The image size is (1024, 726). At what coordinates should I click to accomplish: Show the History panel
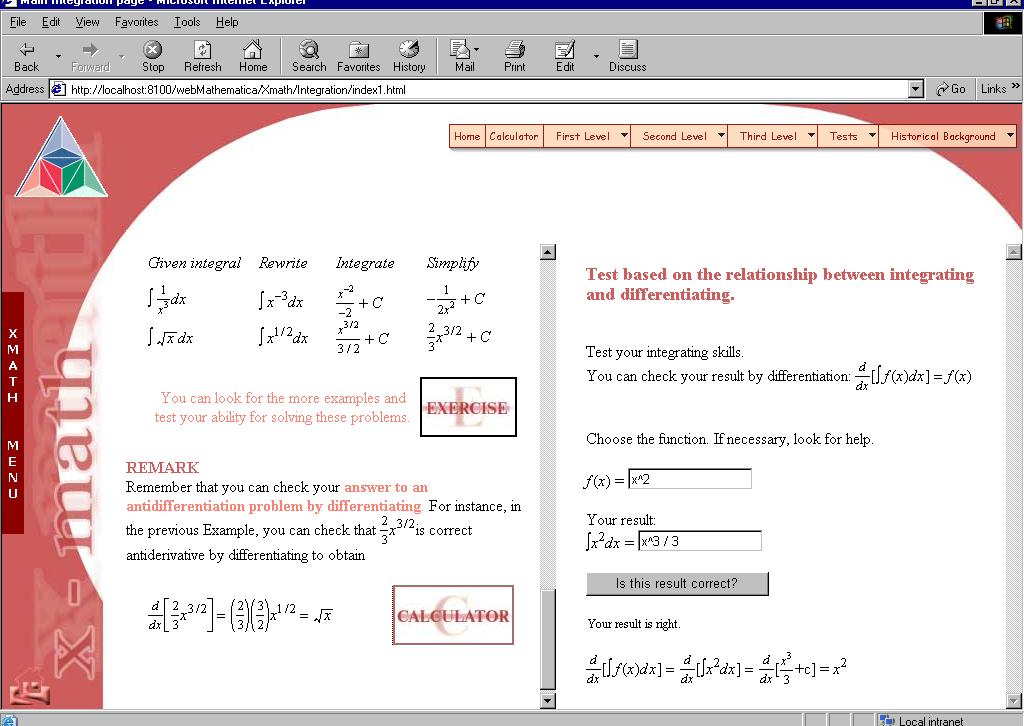click(409, 56)
